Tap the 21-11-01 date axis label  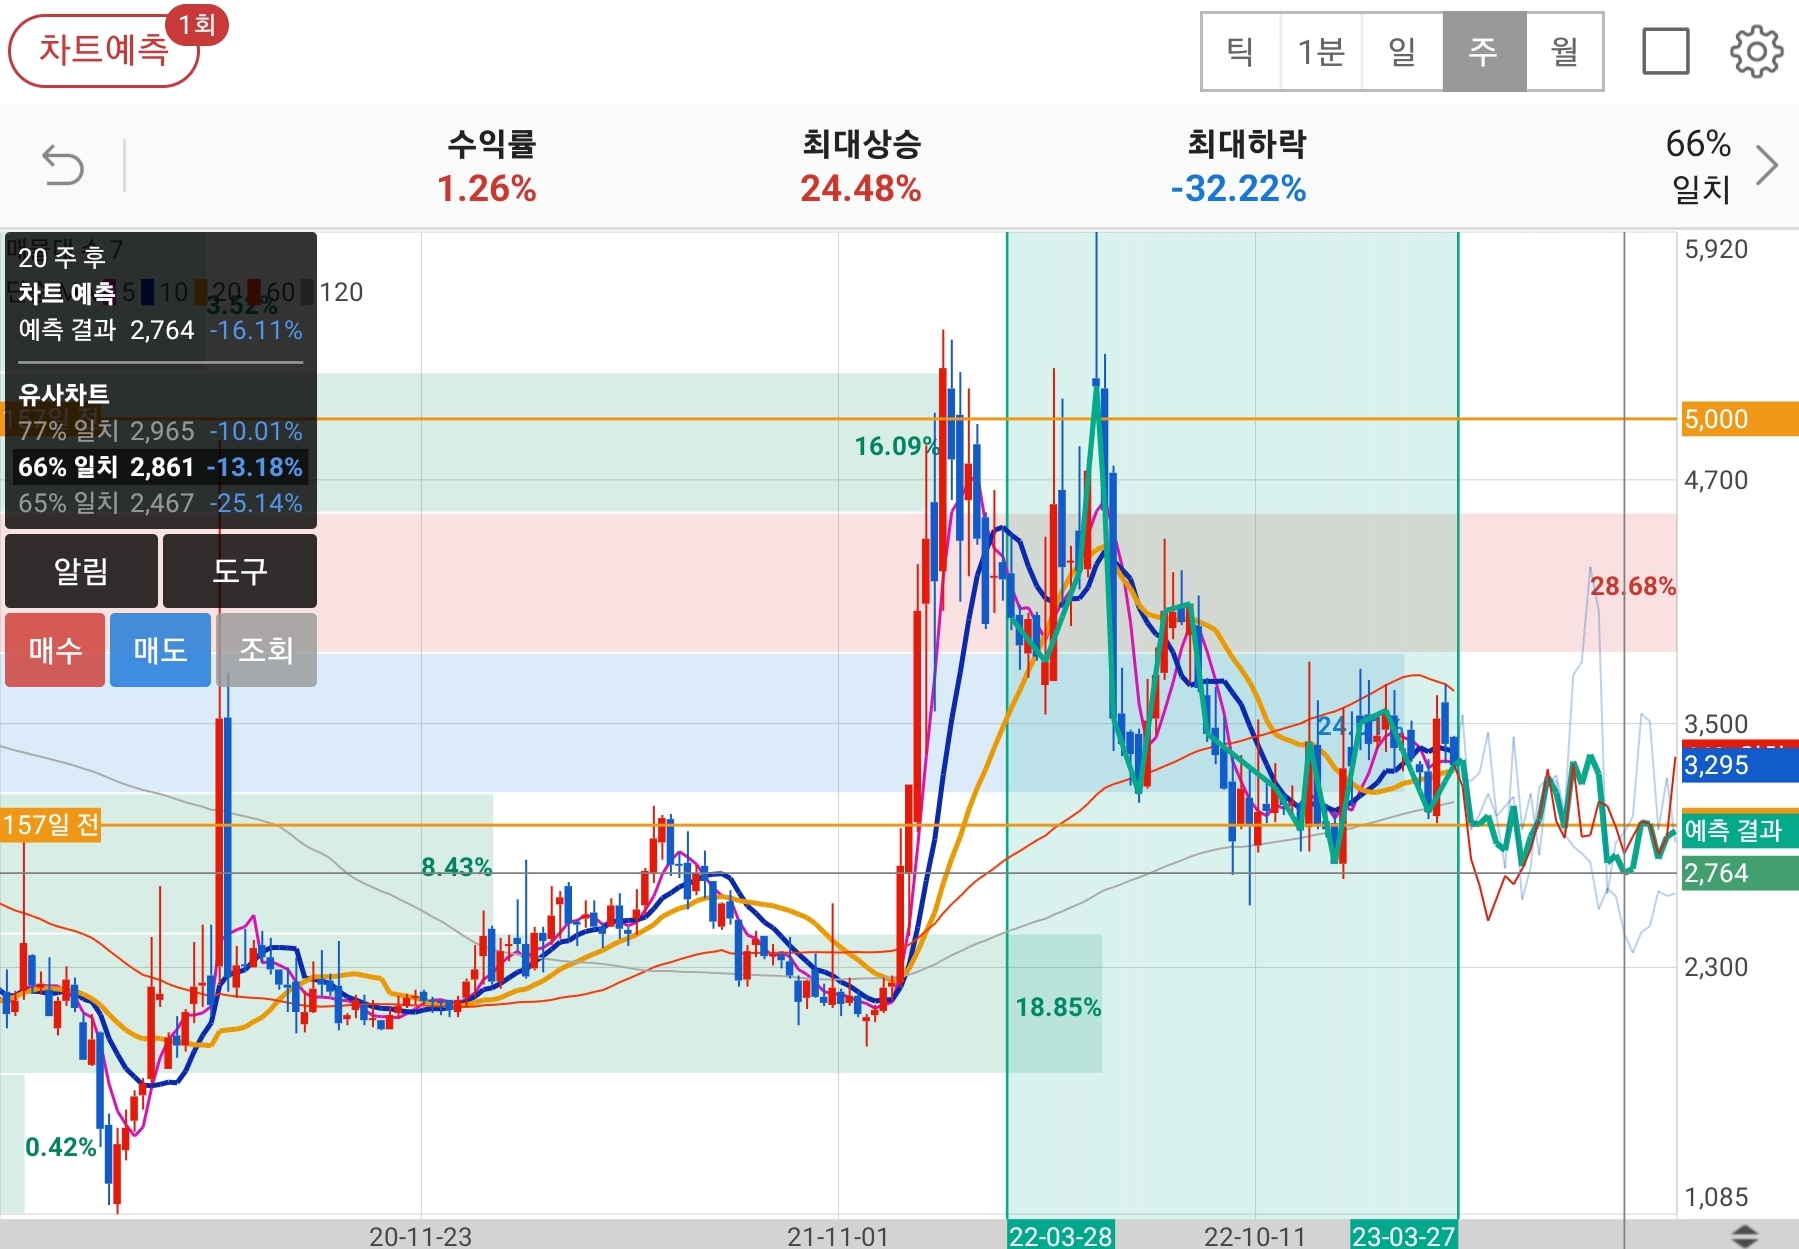[x=838, y=1237]
